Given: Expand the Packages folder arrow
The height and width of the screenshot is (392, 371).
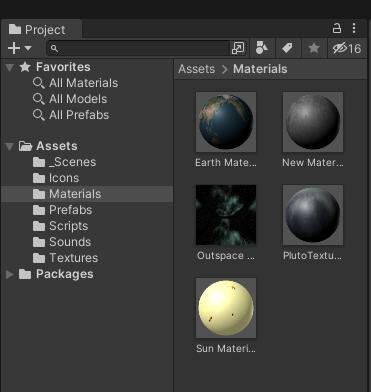Looking at the screenshot, I should [10, 274].
